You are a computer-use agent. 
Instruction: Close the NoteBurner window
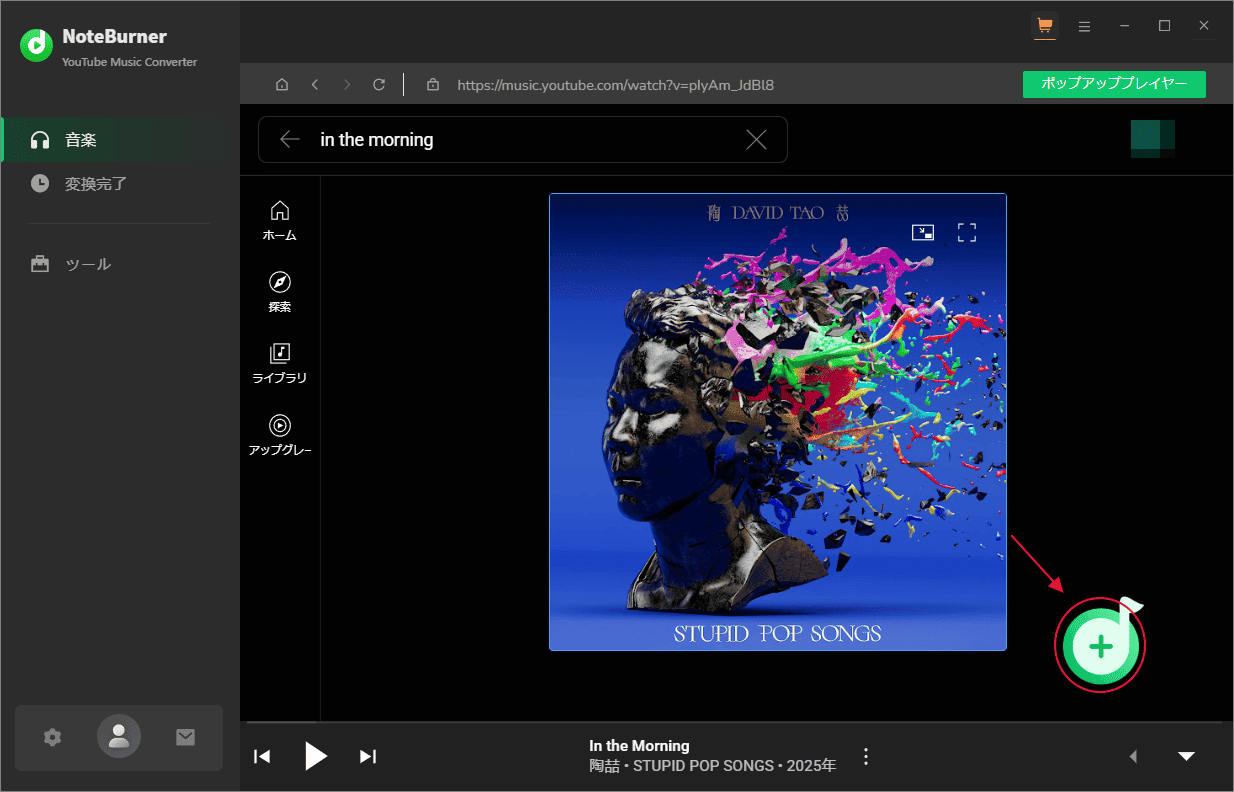[x=1204, y=27]
